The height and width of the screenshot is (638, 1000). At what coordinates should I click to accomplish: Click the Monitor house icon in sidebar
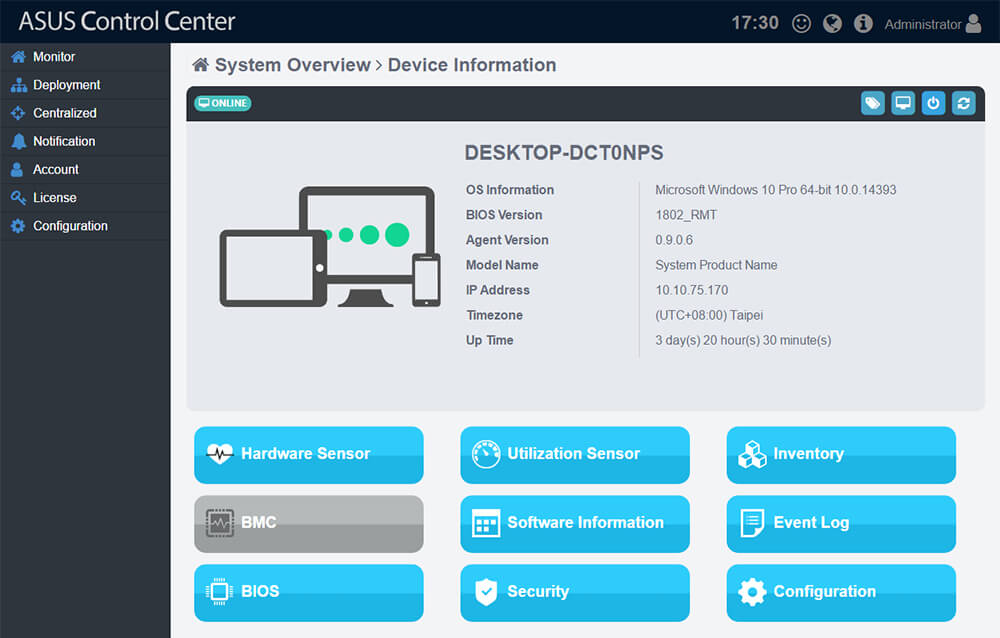(18, 57)
